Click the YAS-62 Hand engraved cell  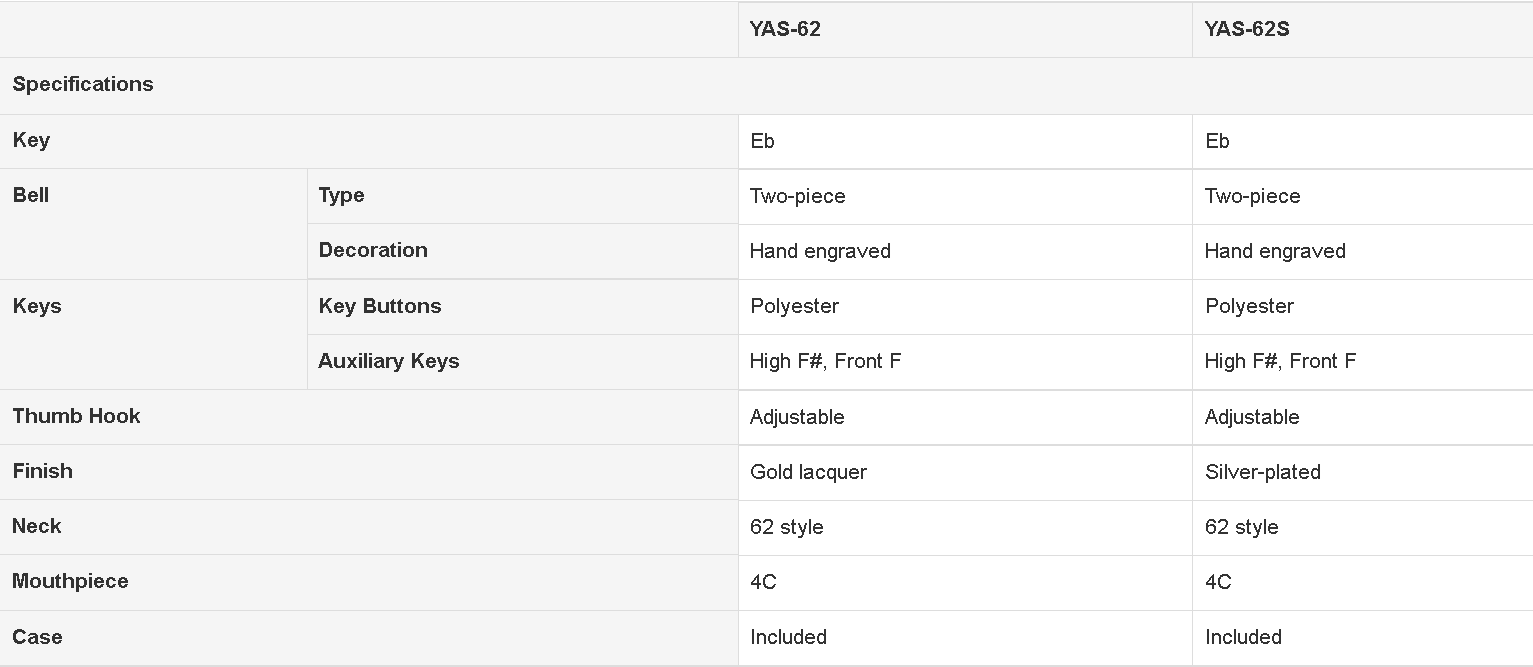pos(965,251)
